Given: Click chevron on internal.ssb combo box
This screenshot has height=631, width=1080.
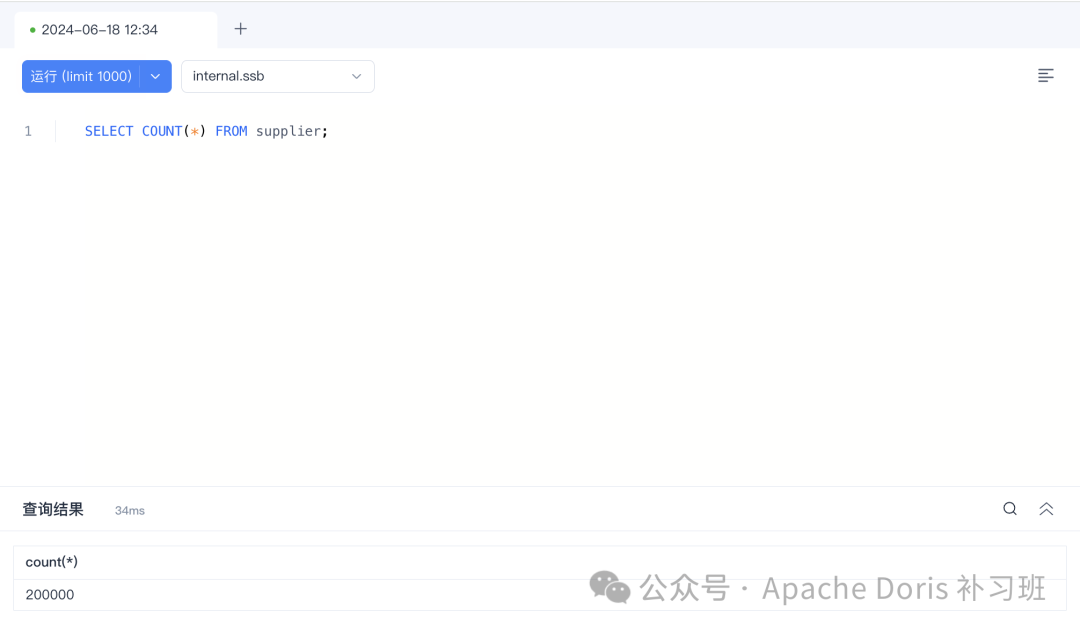Looking at the screenshot, I should (x=356, y=76).
